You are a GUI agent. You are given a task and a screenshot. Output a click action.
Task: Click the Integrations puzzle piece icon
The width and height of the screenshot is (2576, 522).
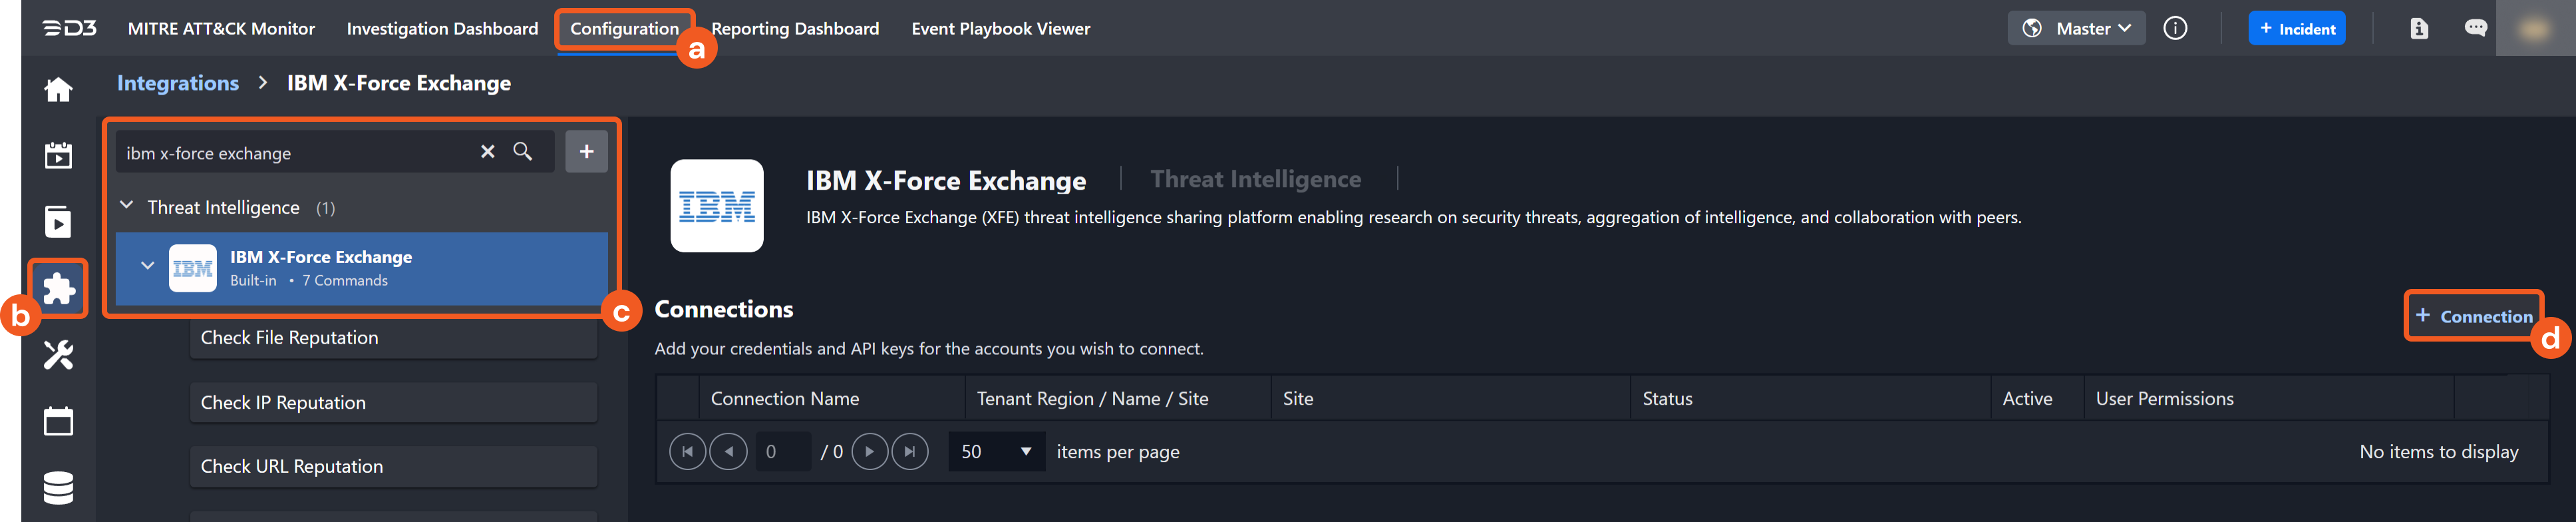coord(58,289)
